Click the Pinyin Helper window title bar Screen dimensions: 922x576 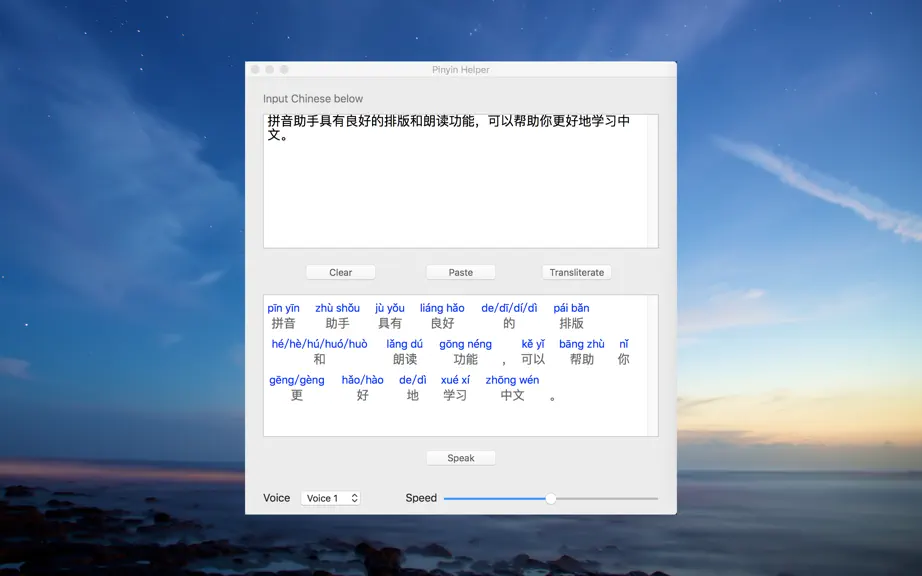pyautogui.click(x=460, y=69)
